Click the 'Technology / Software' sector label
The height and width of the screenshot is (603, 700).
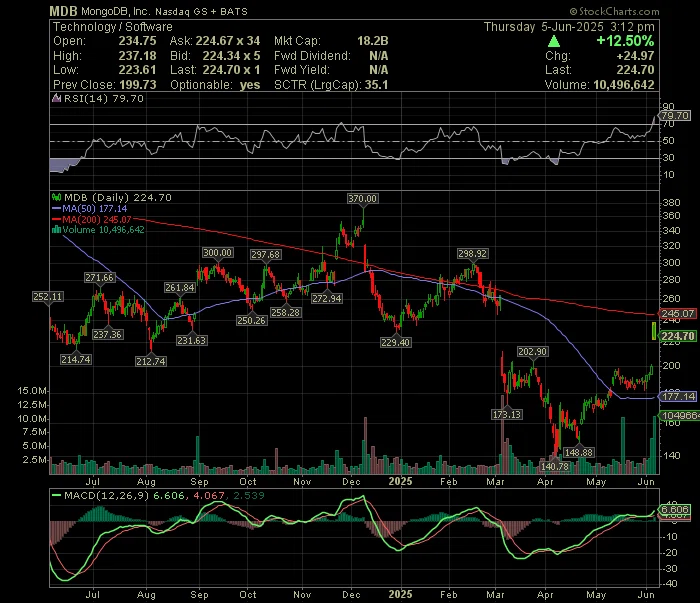(113, 27)
